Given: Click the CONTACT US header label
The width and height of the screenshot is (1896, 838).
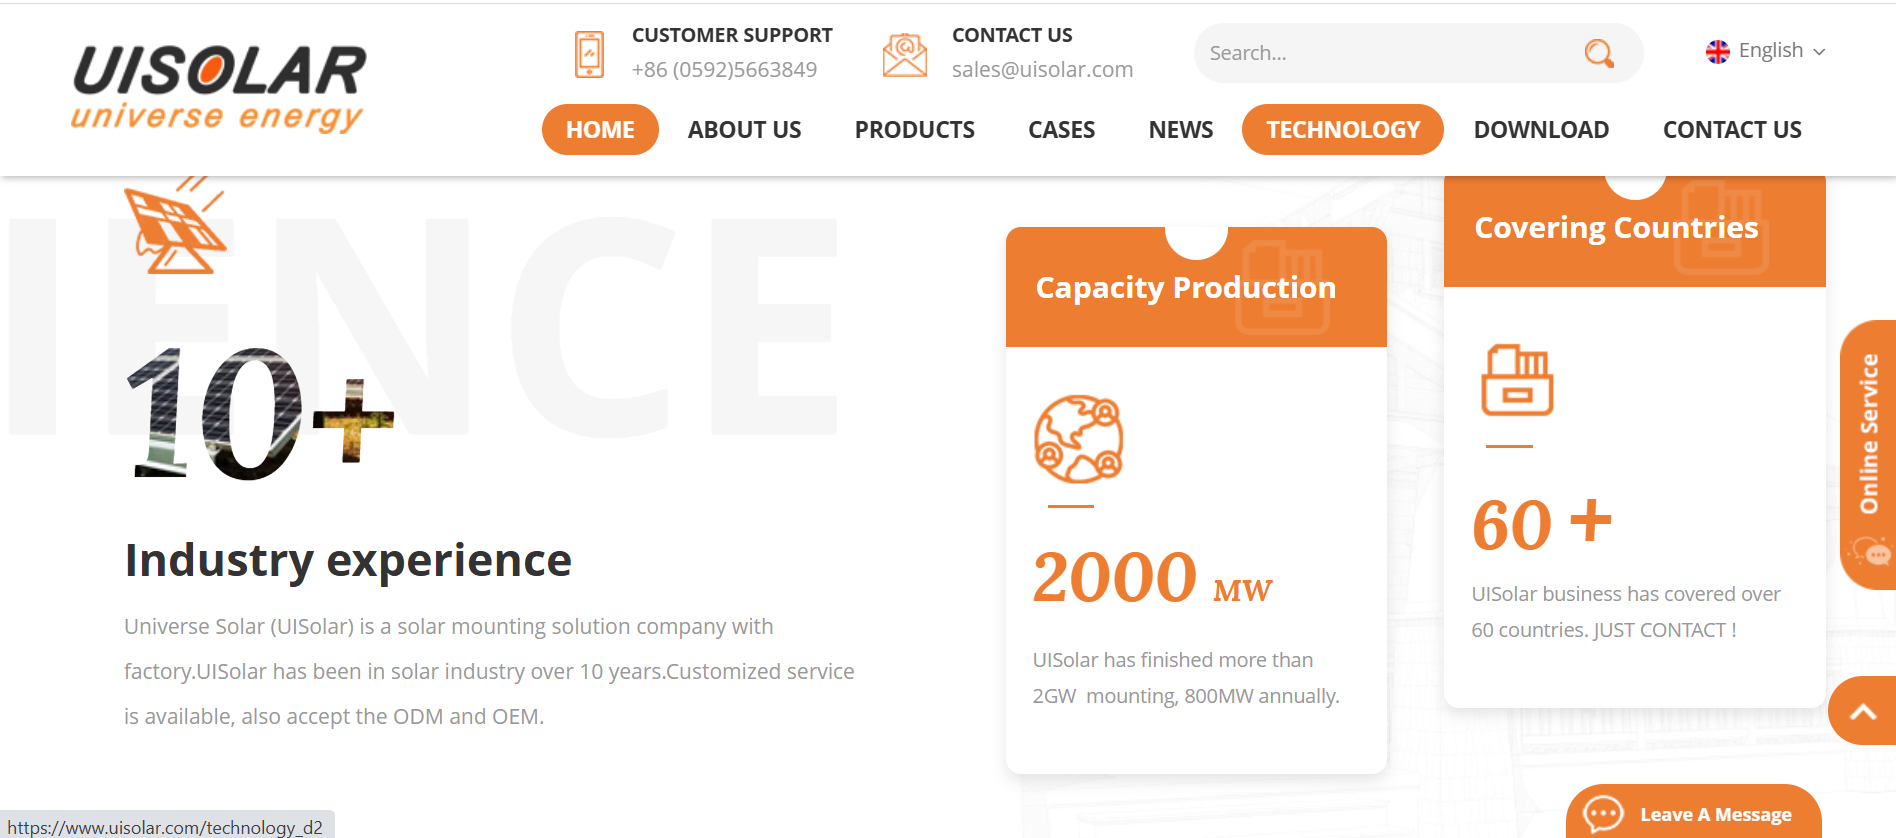Looking at the screenshot, I should 1012,35.
